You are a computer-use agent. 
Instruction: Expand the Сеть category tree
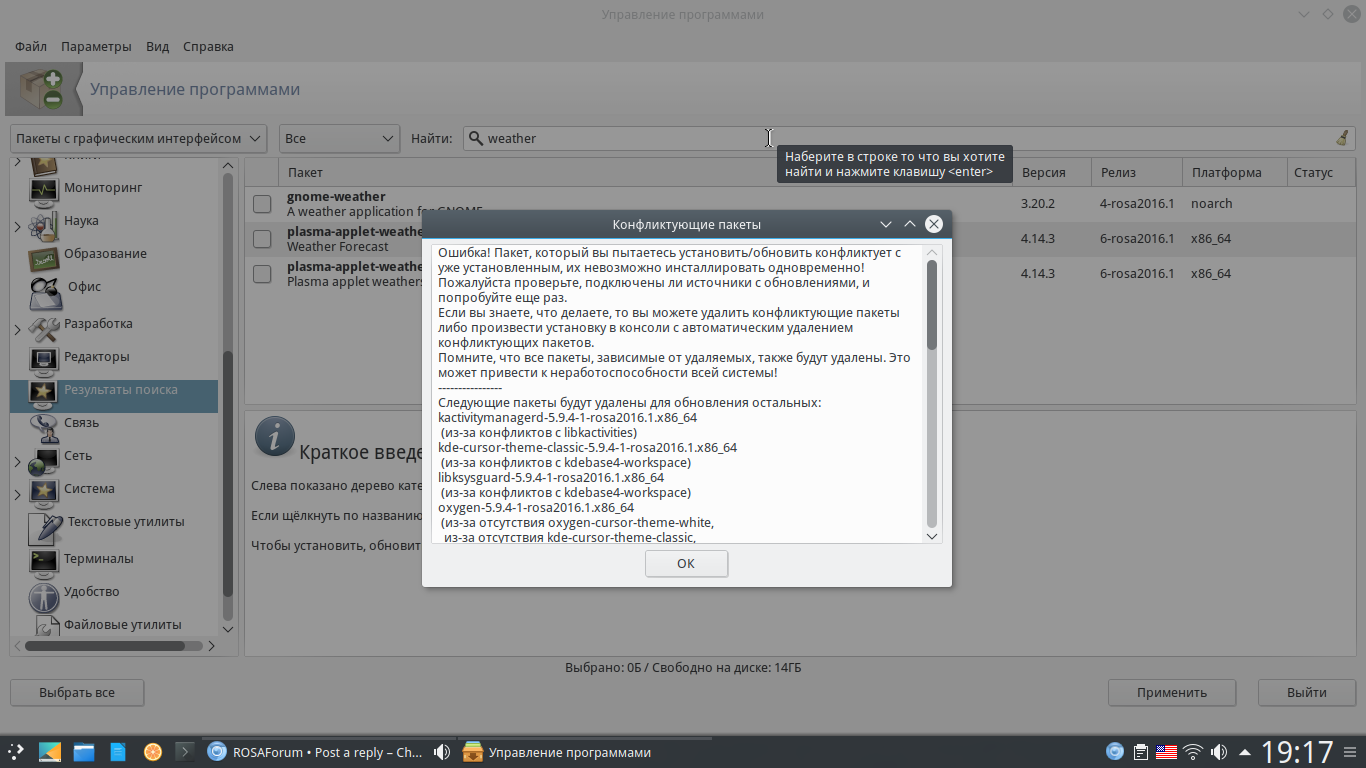[18, 462]
